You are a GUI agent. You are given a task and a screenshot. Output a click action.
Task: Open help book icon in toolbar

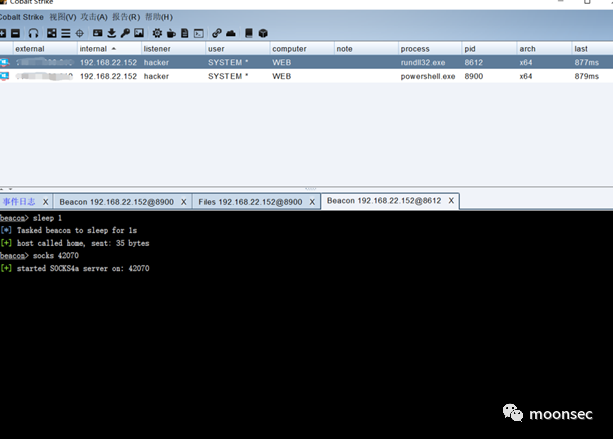249,33
